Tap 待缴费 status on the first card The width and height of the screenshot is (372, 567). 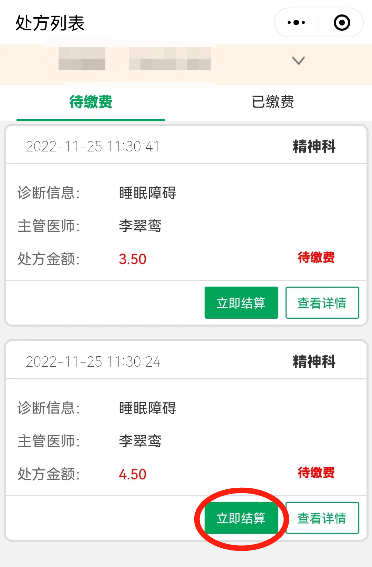pos(316,257)
